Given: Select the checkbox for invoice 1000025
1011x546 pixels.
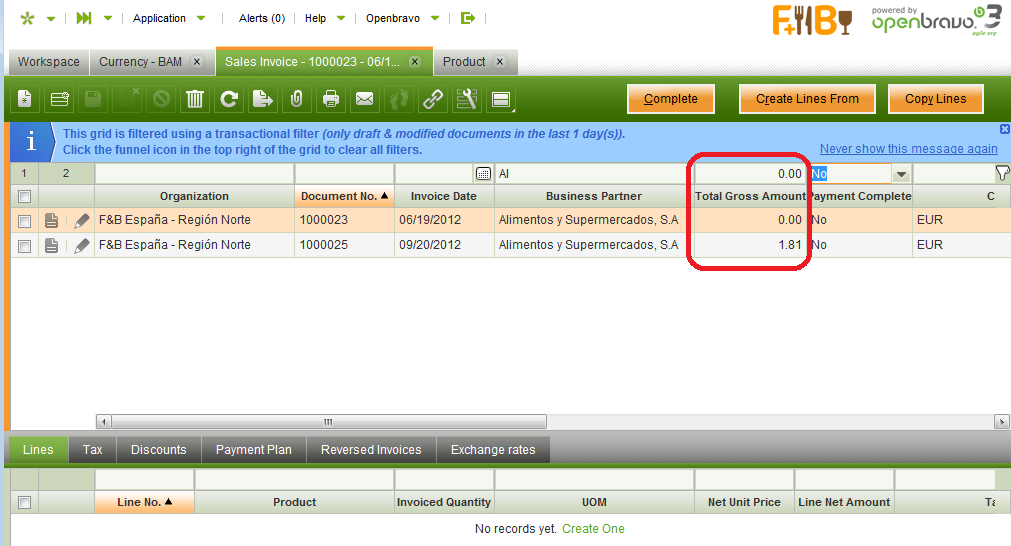Looking at the screenshot, I should tap(25, 245).
